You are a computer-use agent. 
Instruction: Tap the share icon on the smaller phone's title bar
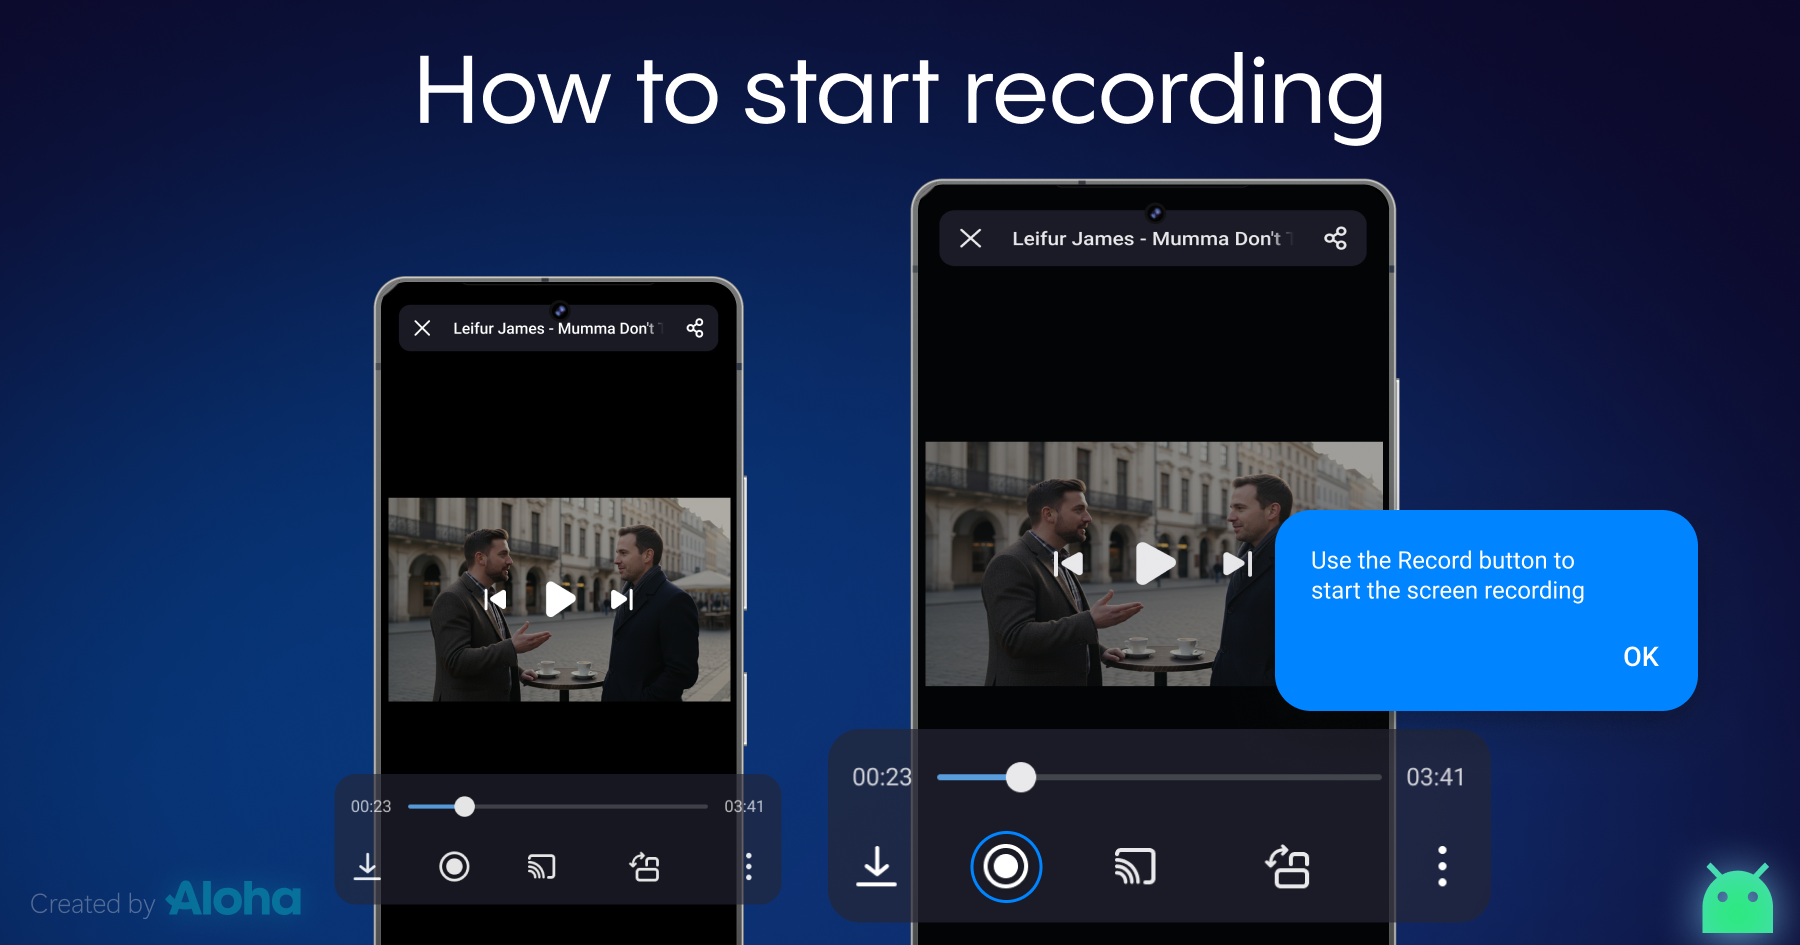tap(695, 327)
